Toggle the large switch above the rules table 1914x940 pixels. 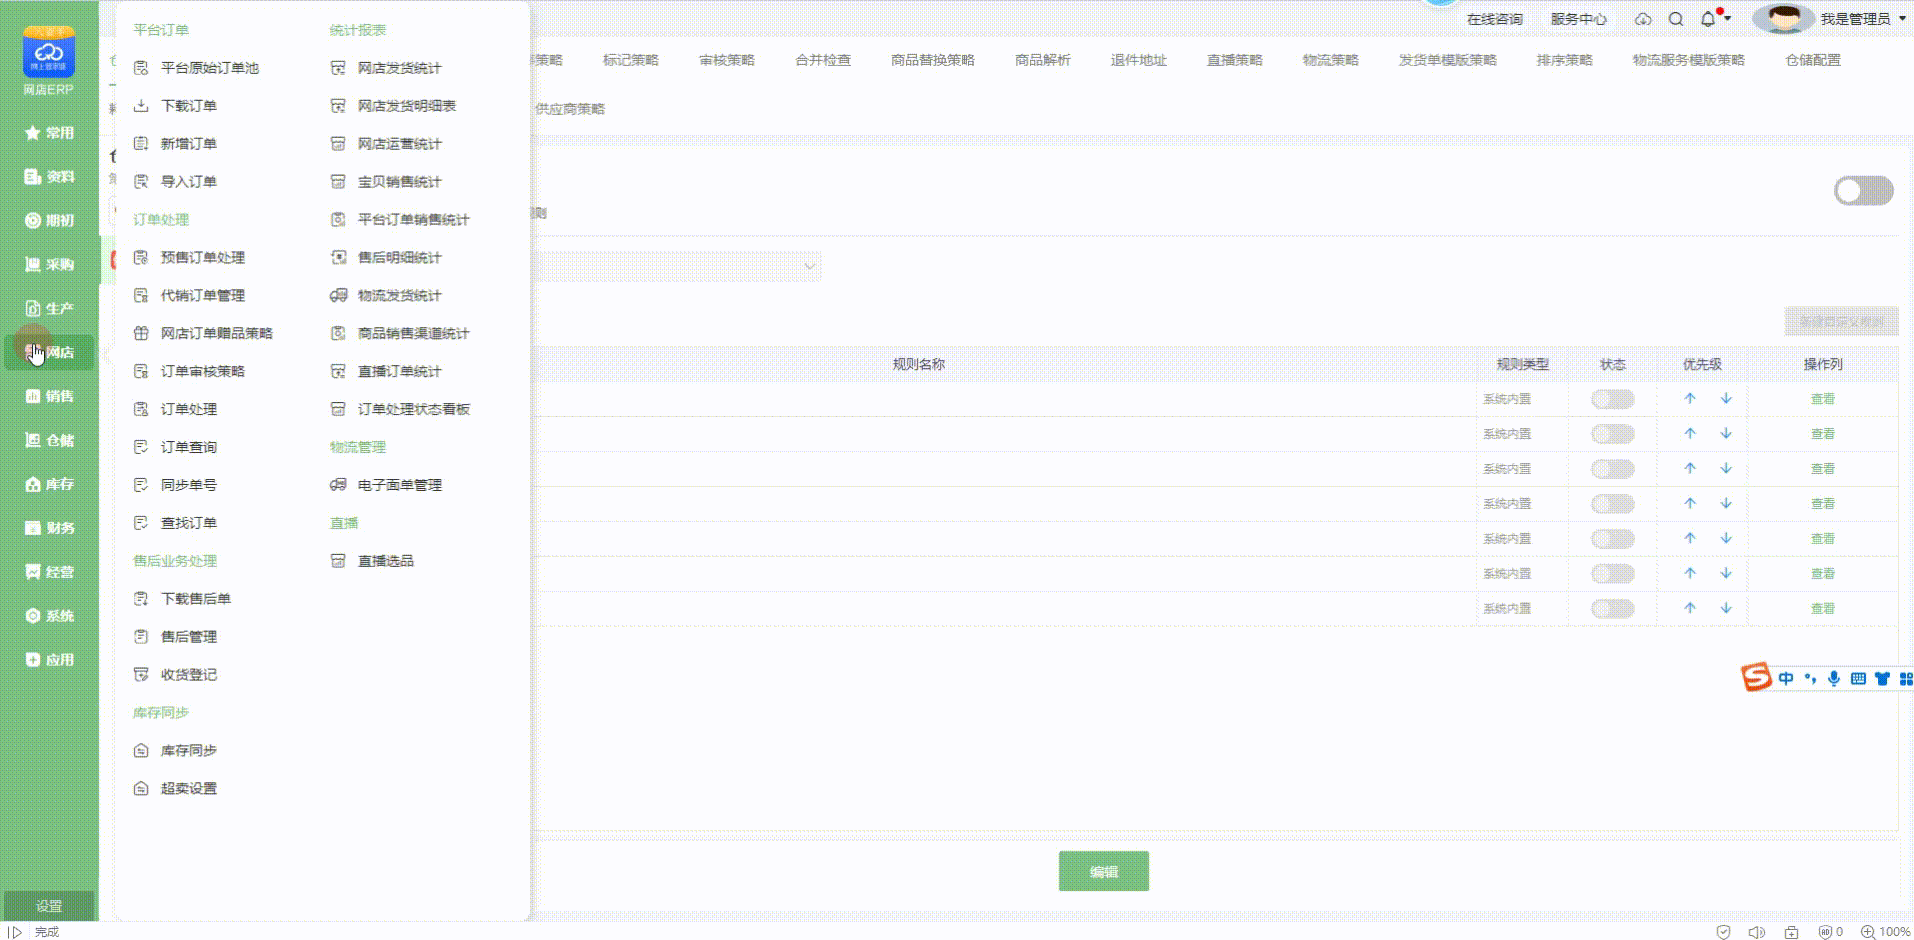pyautogui.click(x=1863, y=190)
